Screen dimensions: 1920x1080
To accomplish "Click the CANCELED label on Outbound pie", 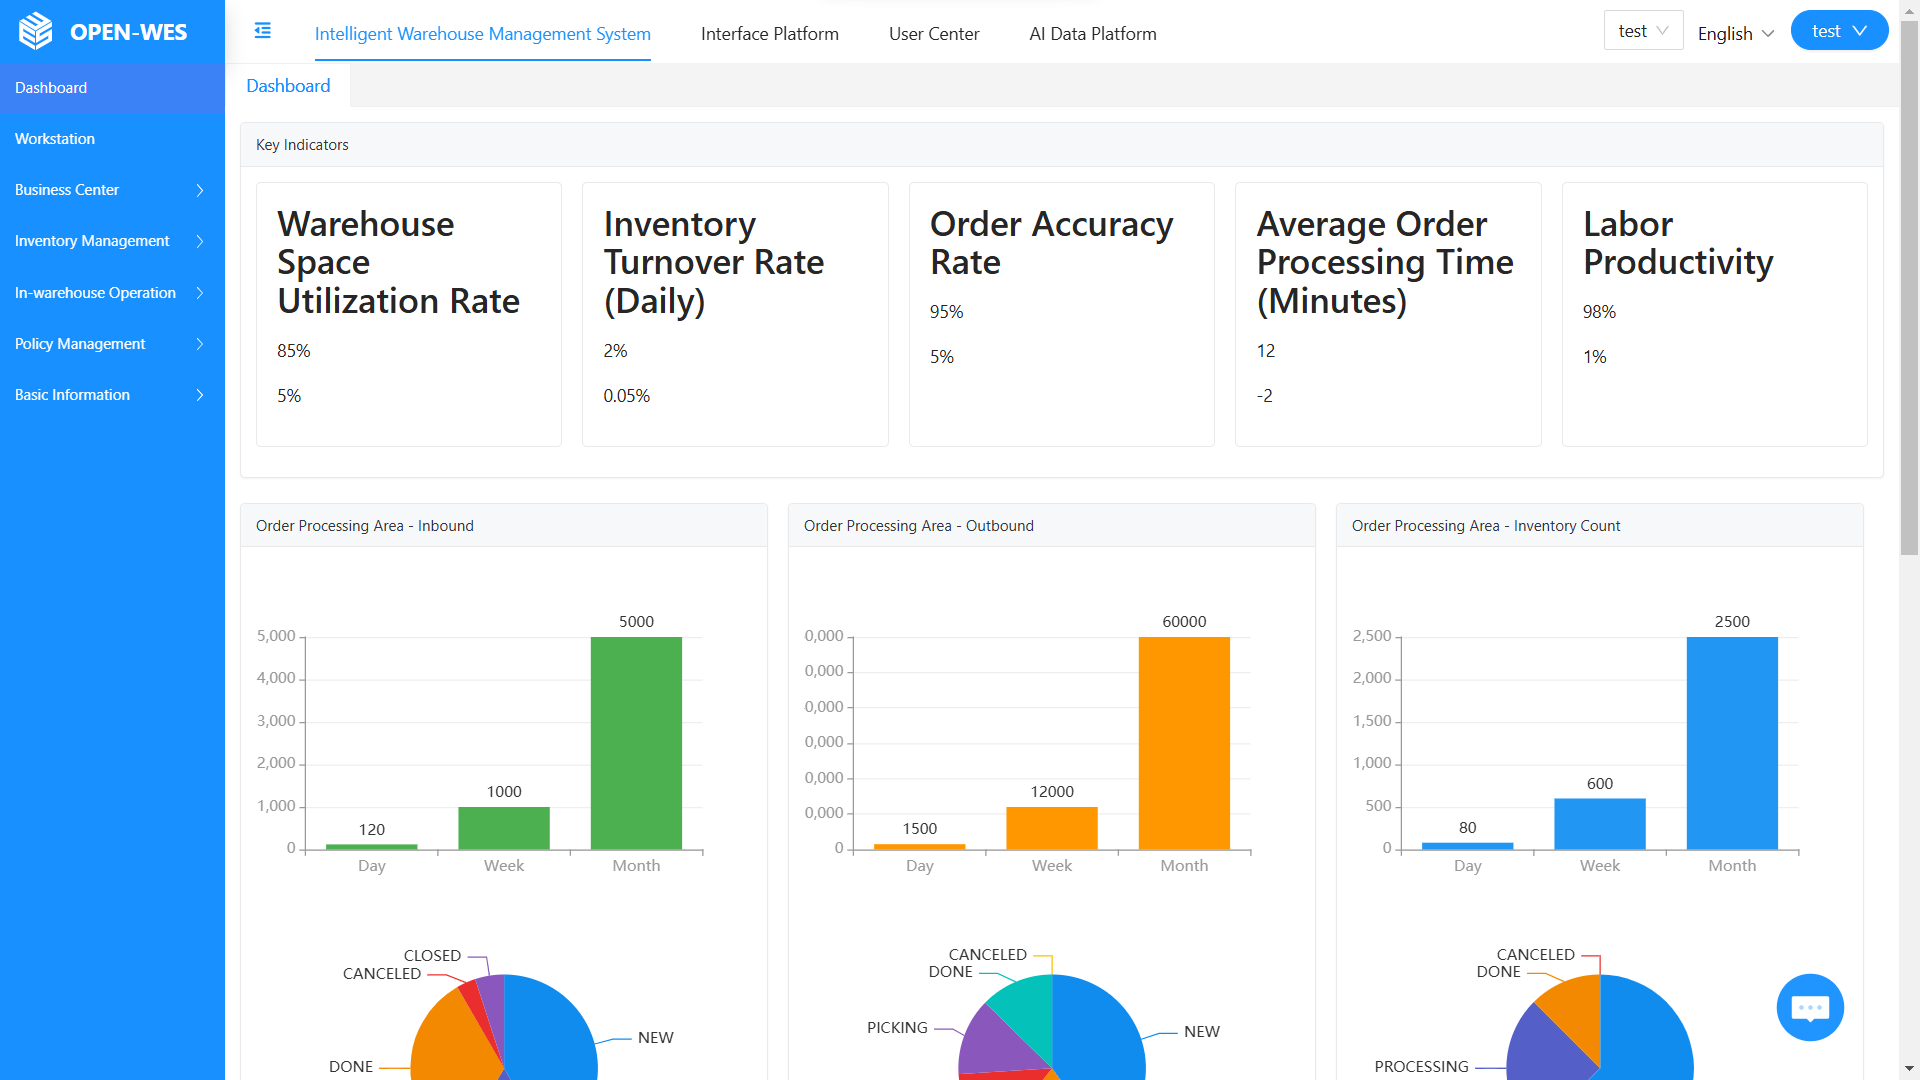I will [987, 955].
